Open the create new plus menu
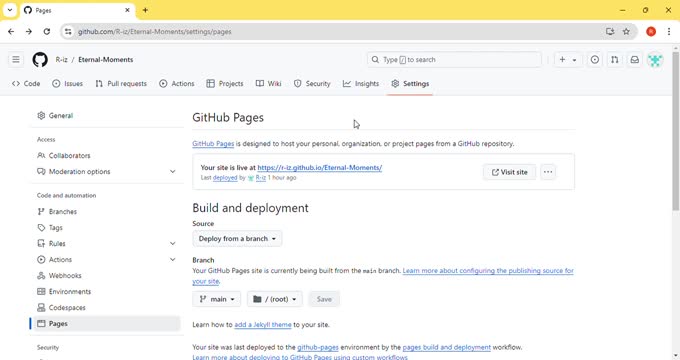 pos(568,59)
